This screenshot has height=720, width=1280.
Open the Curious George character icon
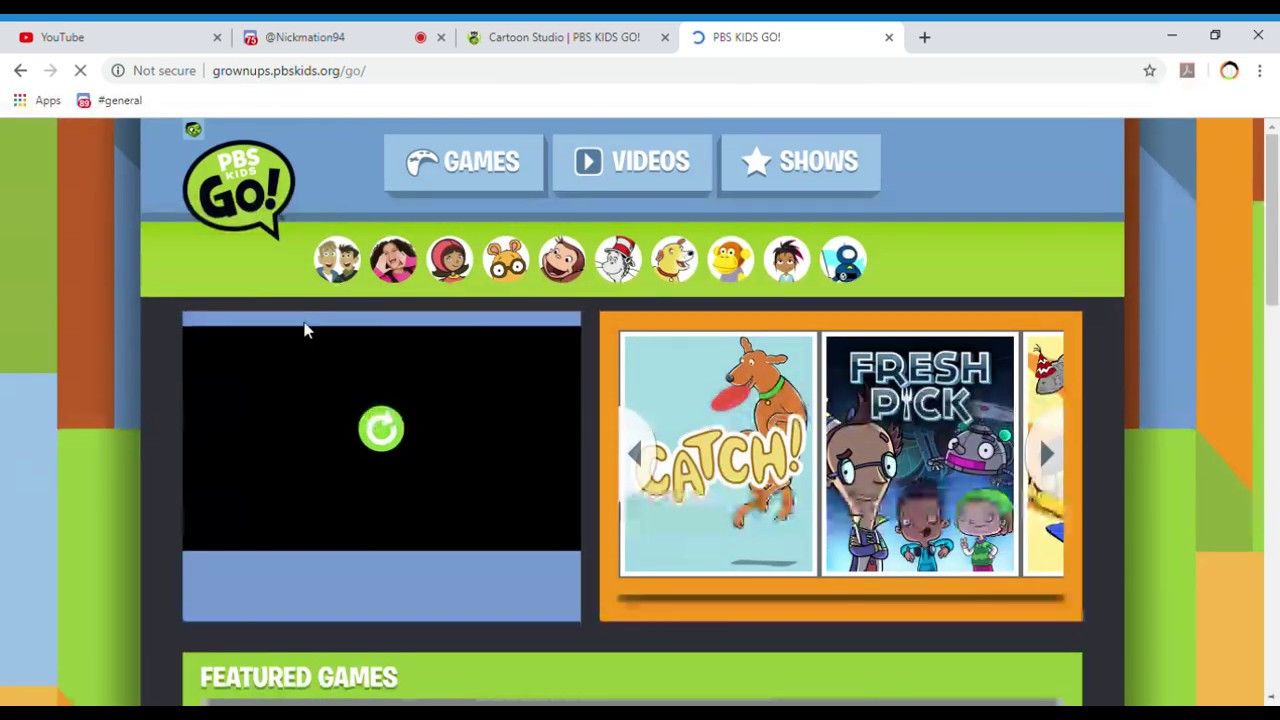coord(561,260)
